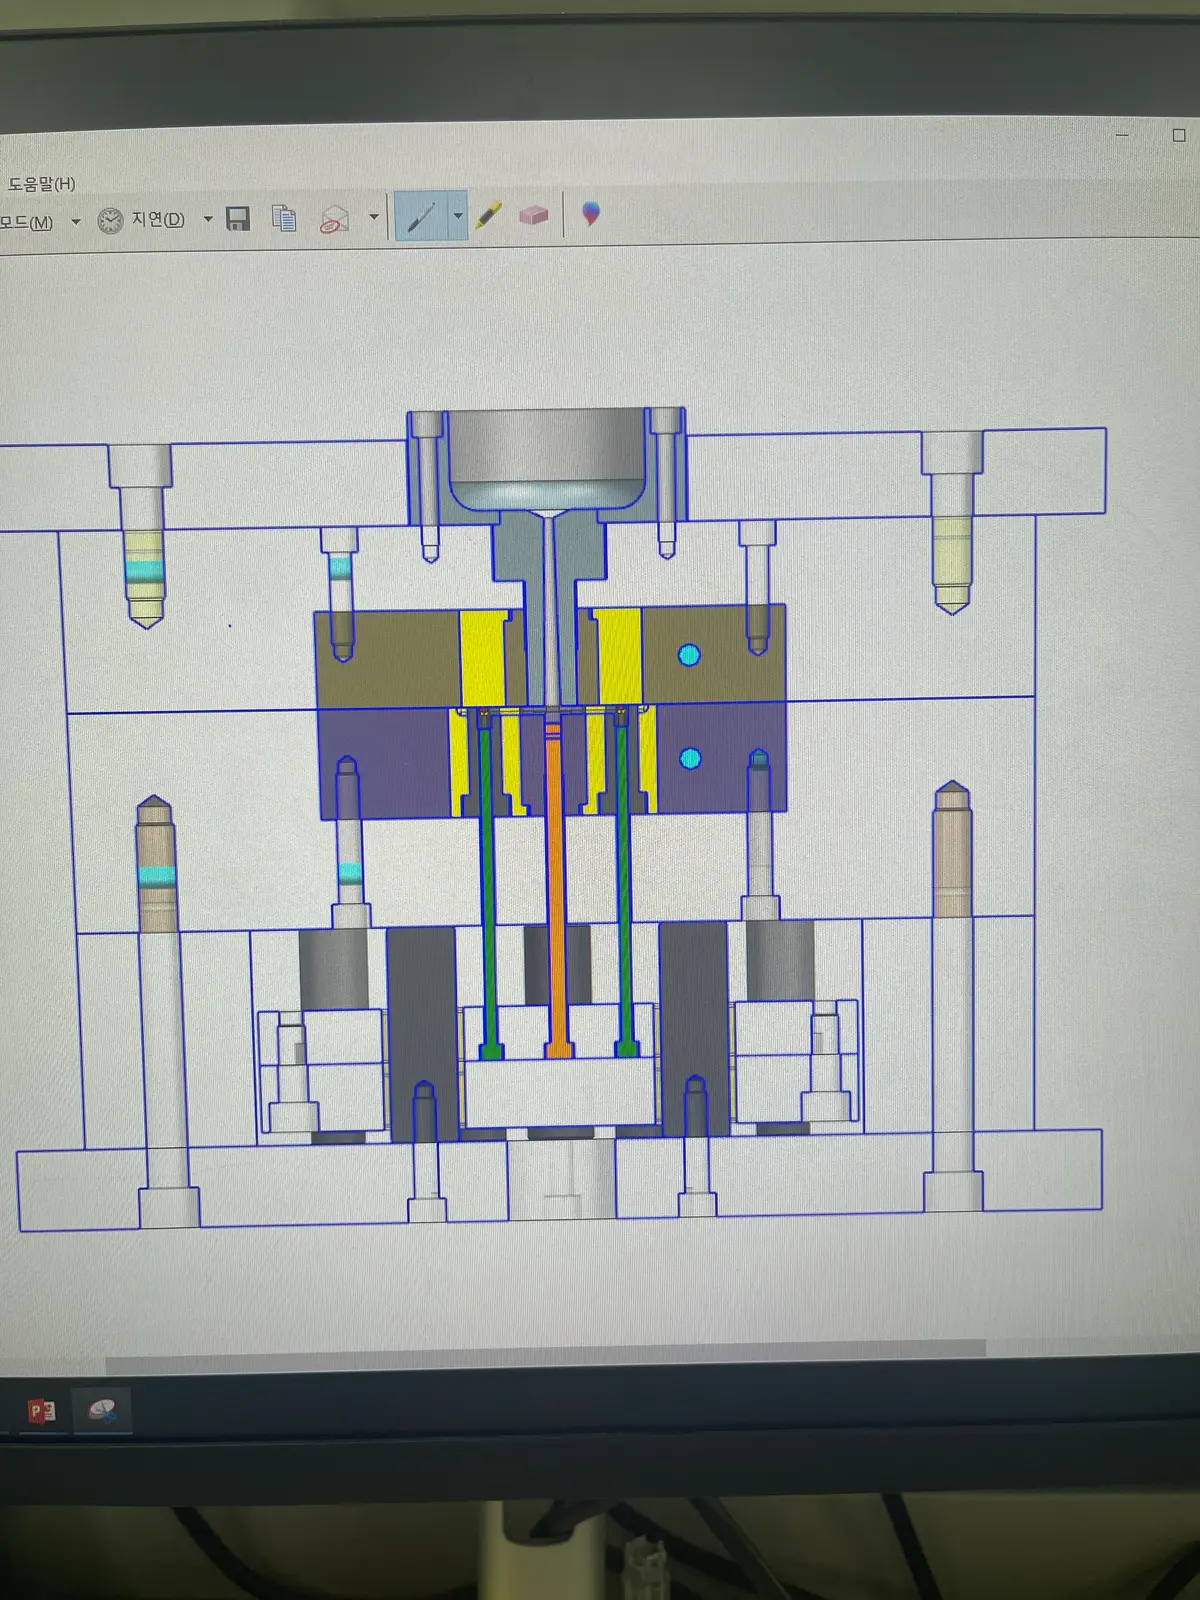
Task: Select the Pen tool
Action: point(421,216)
